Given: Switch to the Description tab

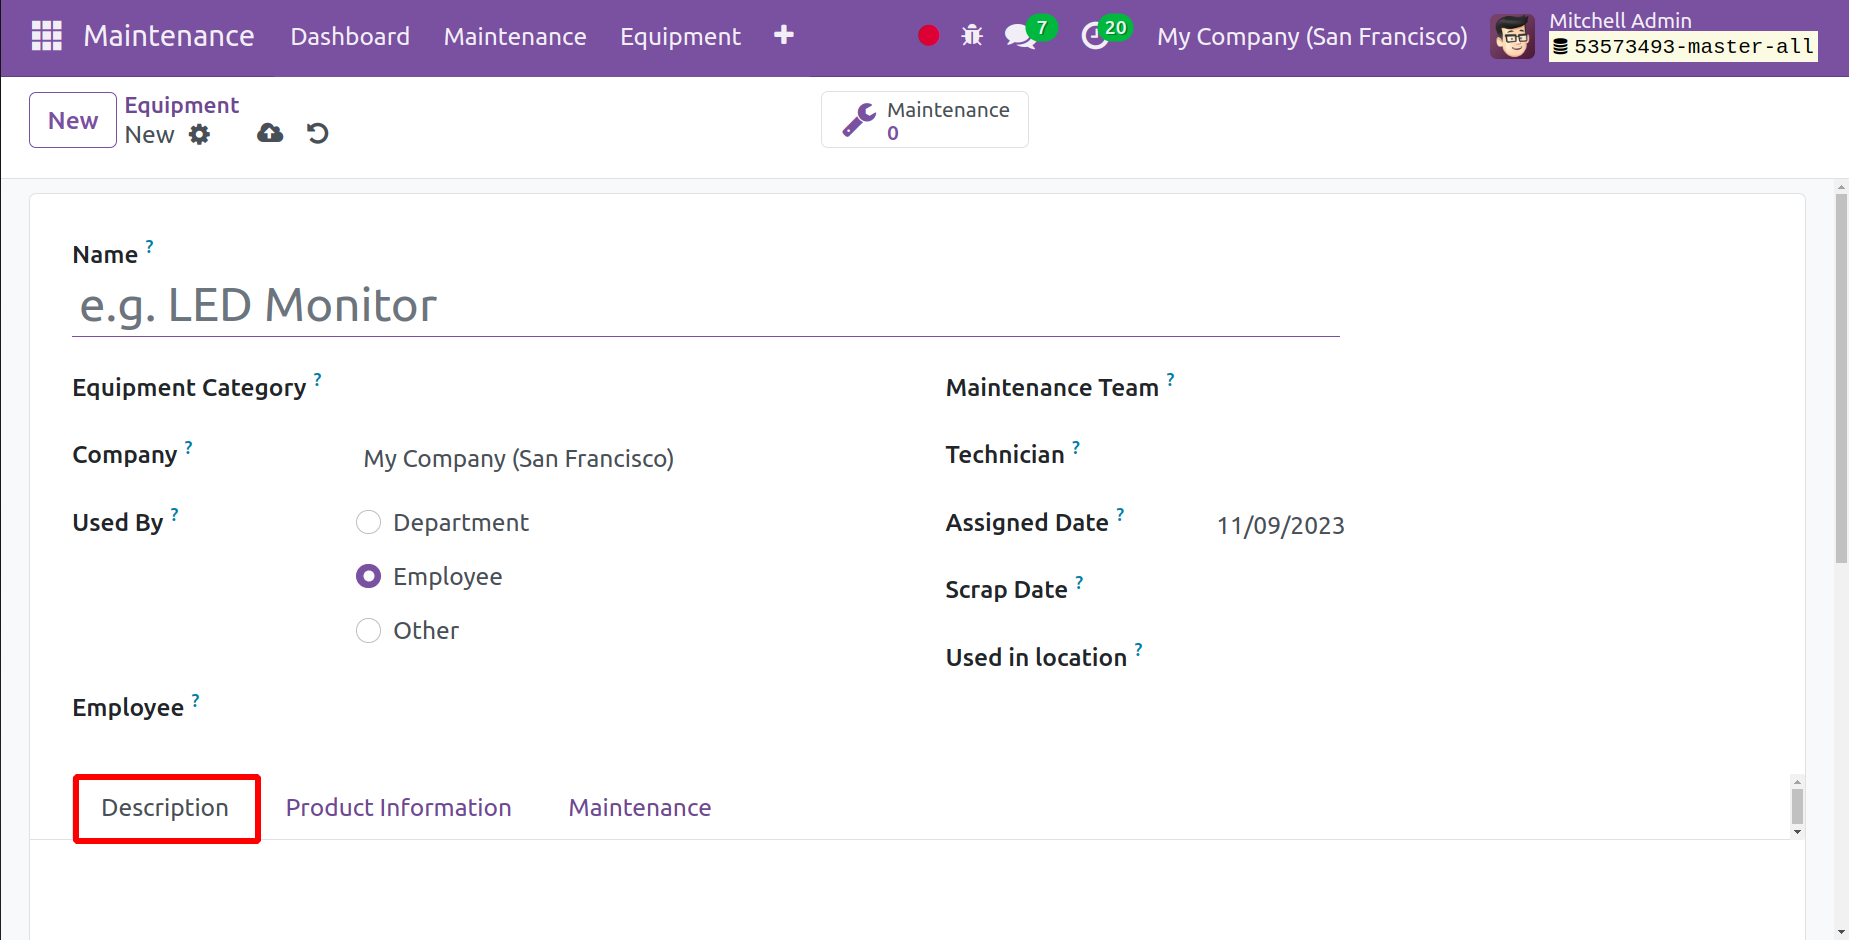Looking at the screenshot, I should coord(165,808).
